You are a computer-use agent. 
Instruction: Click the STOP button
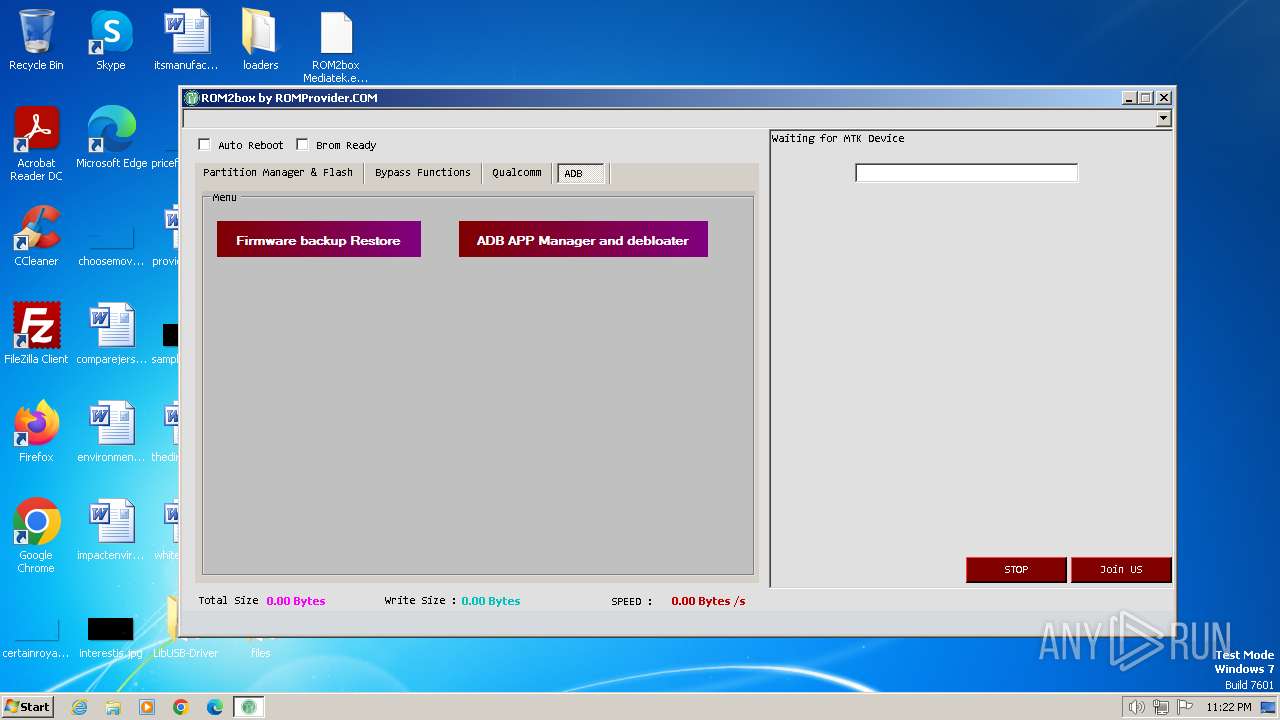click(1016, 570)
